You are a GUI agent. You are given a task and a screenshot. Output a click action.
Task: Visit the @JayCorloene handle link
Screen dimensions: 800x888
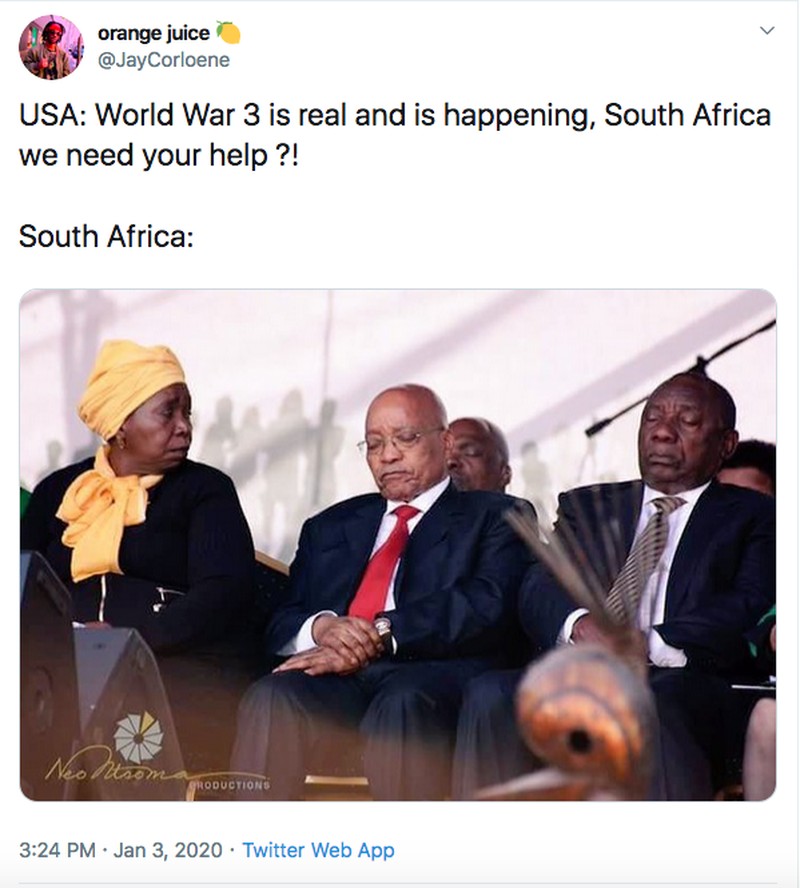coord(163,60)
